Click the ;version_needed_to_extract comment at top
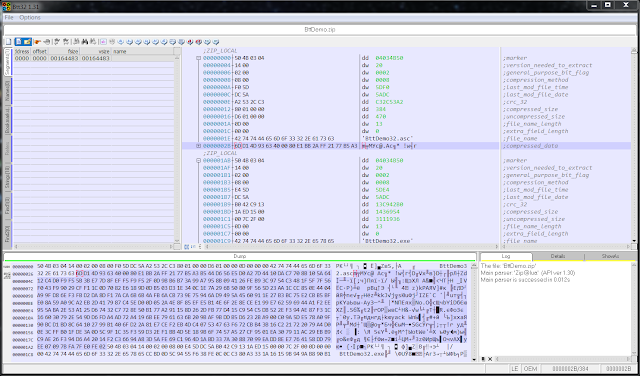This screenshot has width=640, height=376. [547, 65]
